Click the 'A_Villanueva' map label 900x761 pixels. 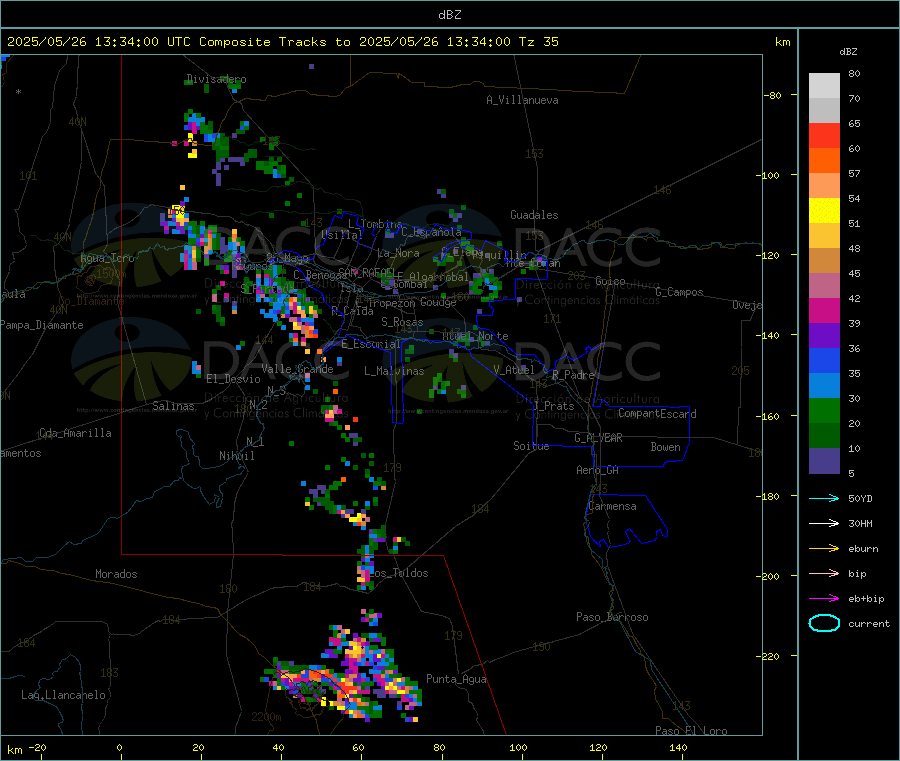click(522, 100)
